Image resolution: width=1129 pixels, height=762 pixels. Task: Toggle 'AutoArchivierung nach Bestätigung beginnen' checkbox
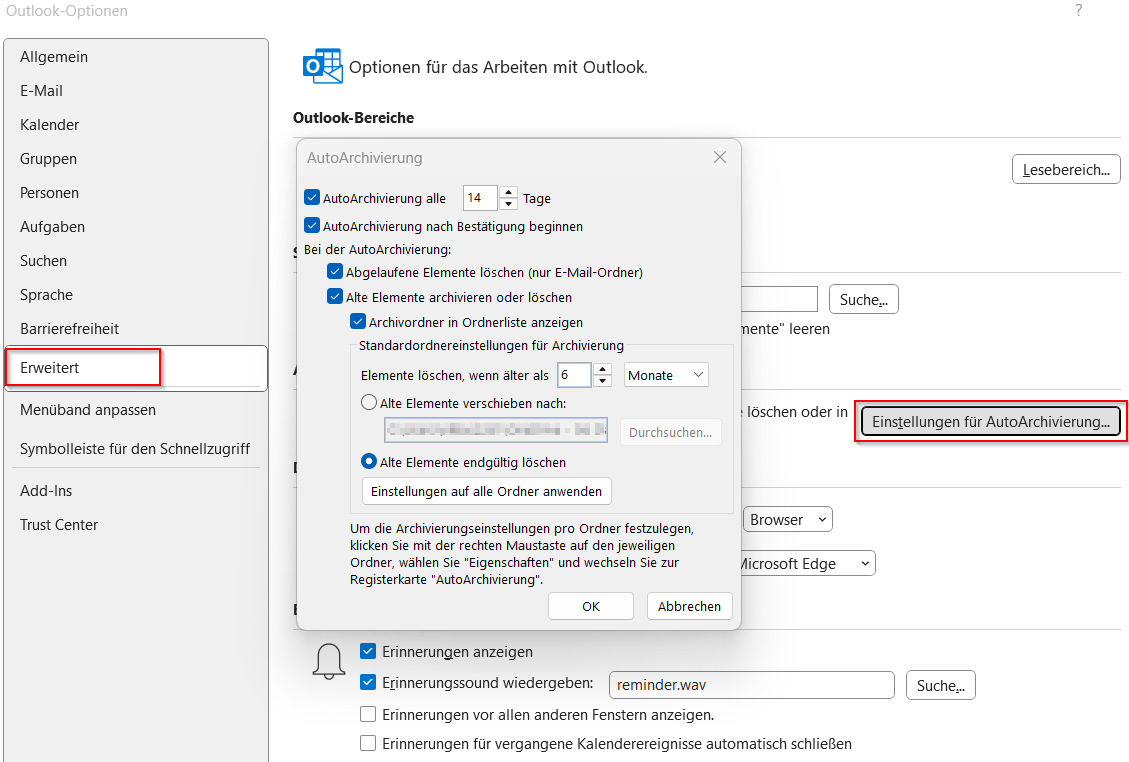click(312, 225)
